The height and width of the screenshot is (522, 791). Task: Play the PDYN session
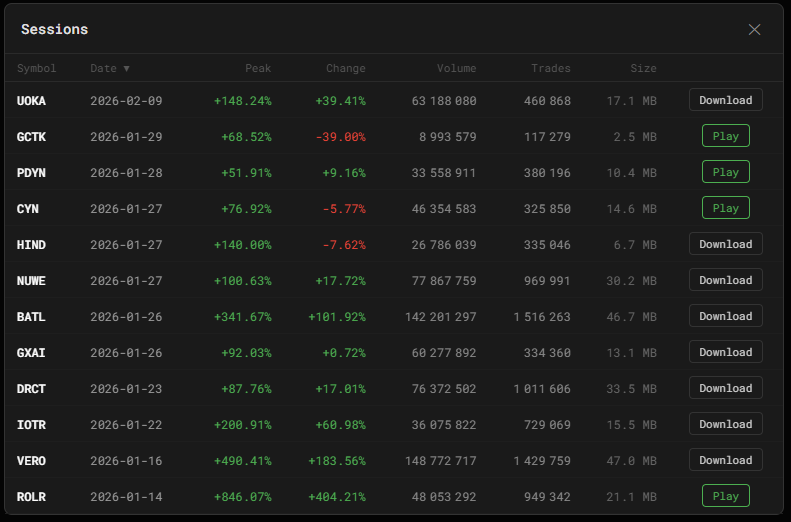coord(725,172)
